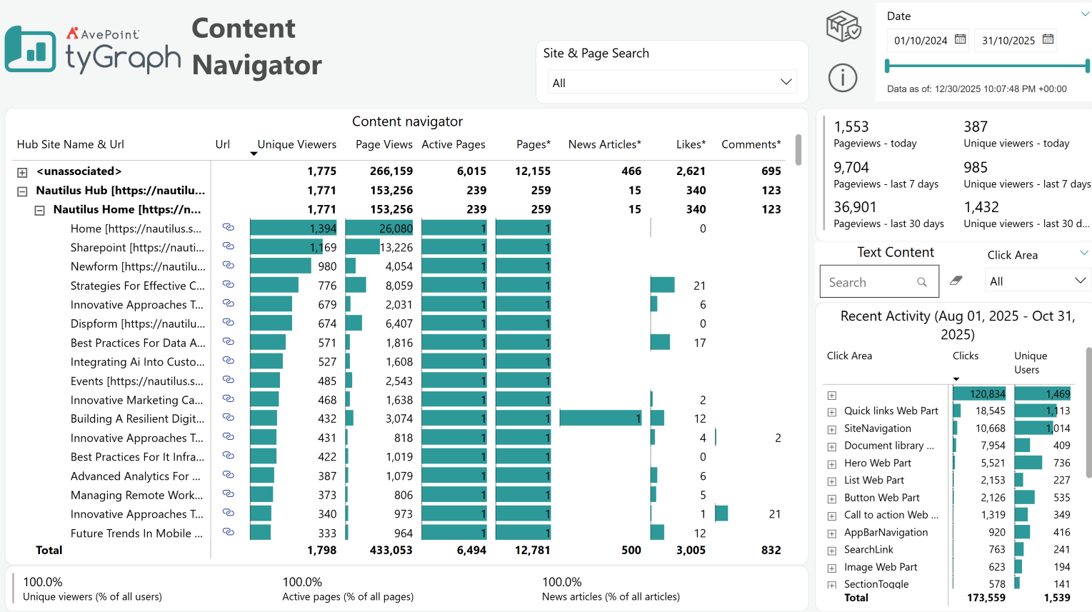Sort by Likes* column header
The width and height of the screenshot is (1092, 612).
pyautogui.click(x=691, y=144)
